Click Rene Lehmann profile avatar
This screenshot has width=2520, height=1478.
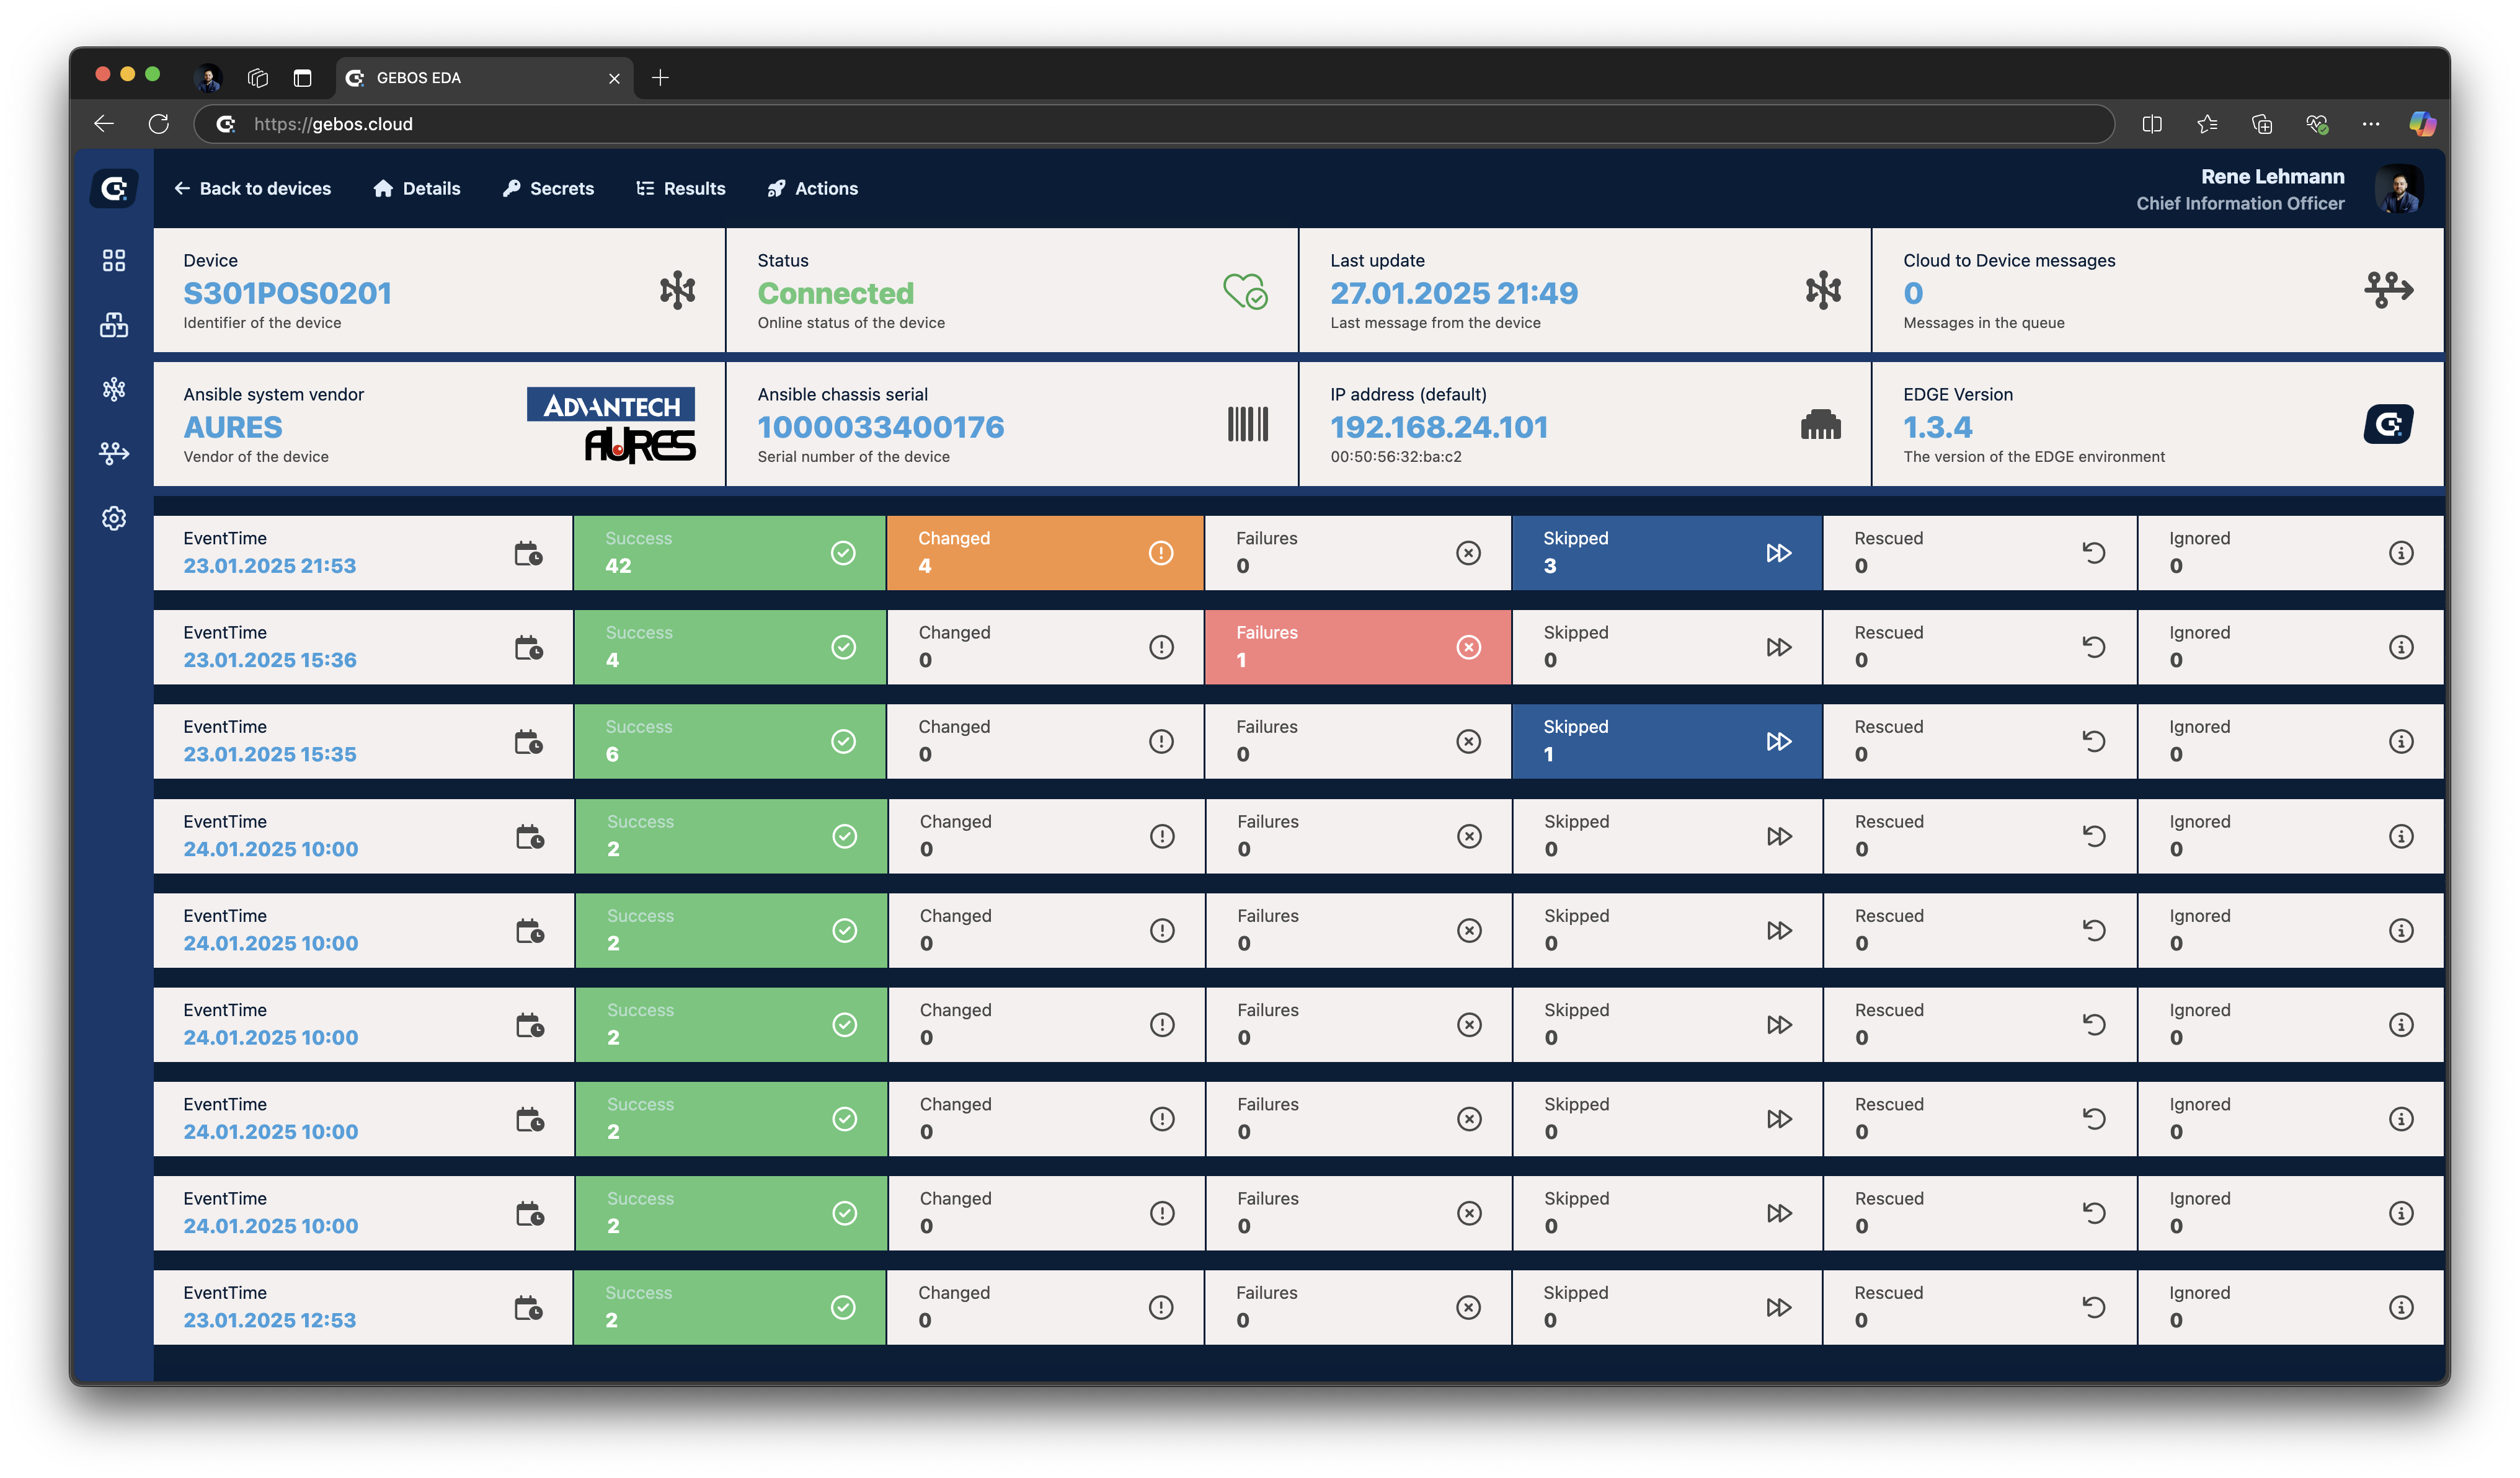[x=2399, y=189]
